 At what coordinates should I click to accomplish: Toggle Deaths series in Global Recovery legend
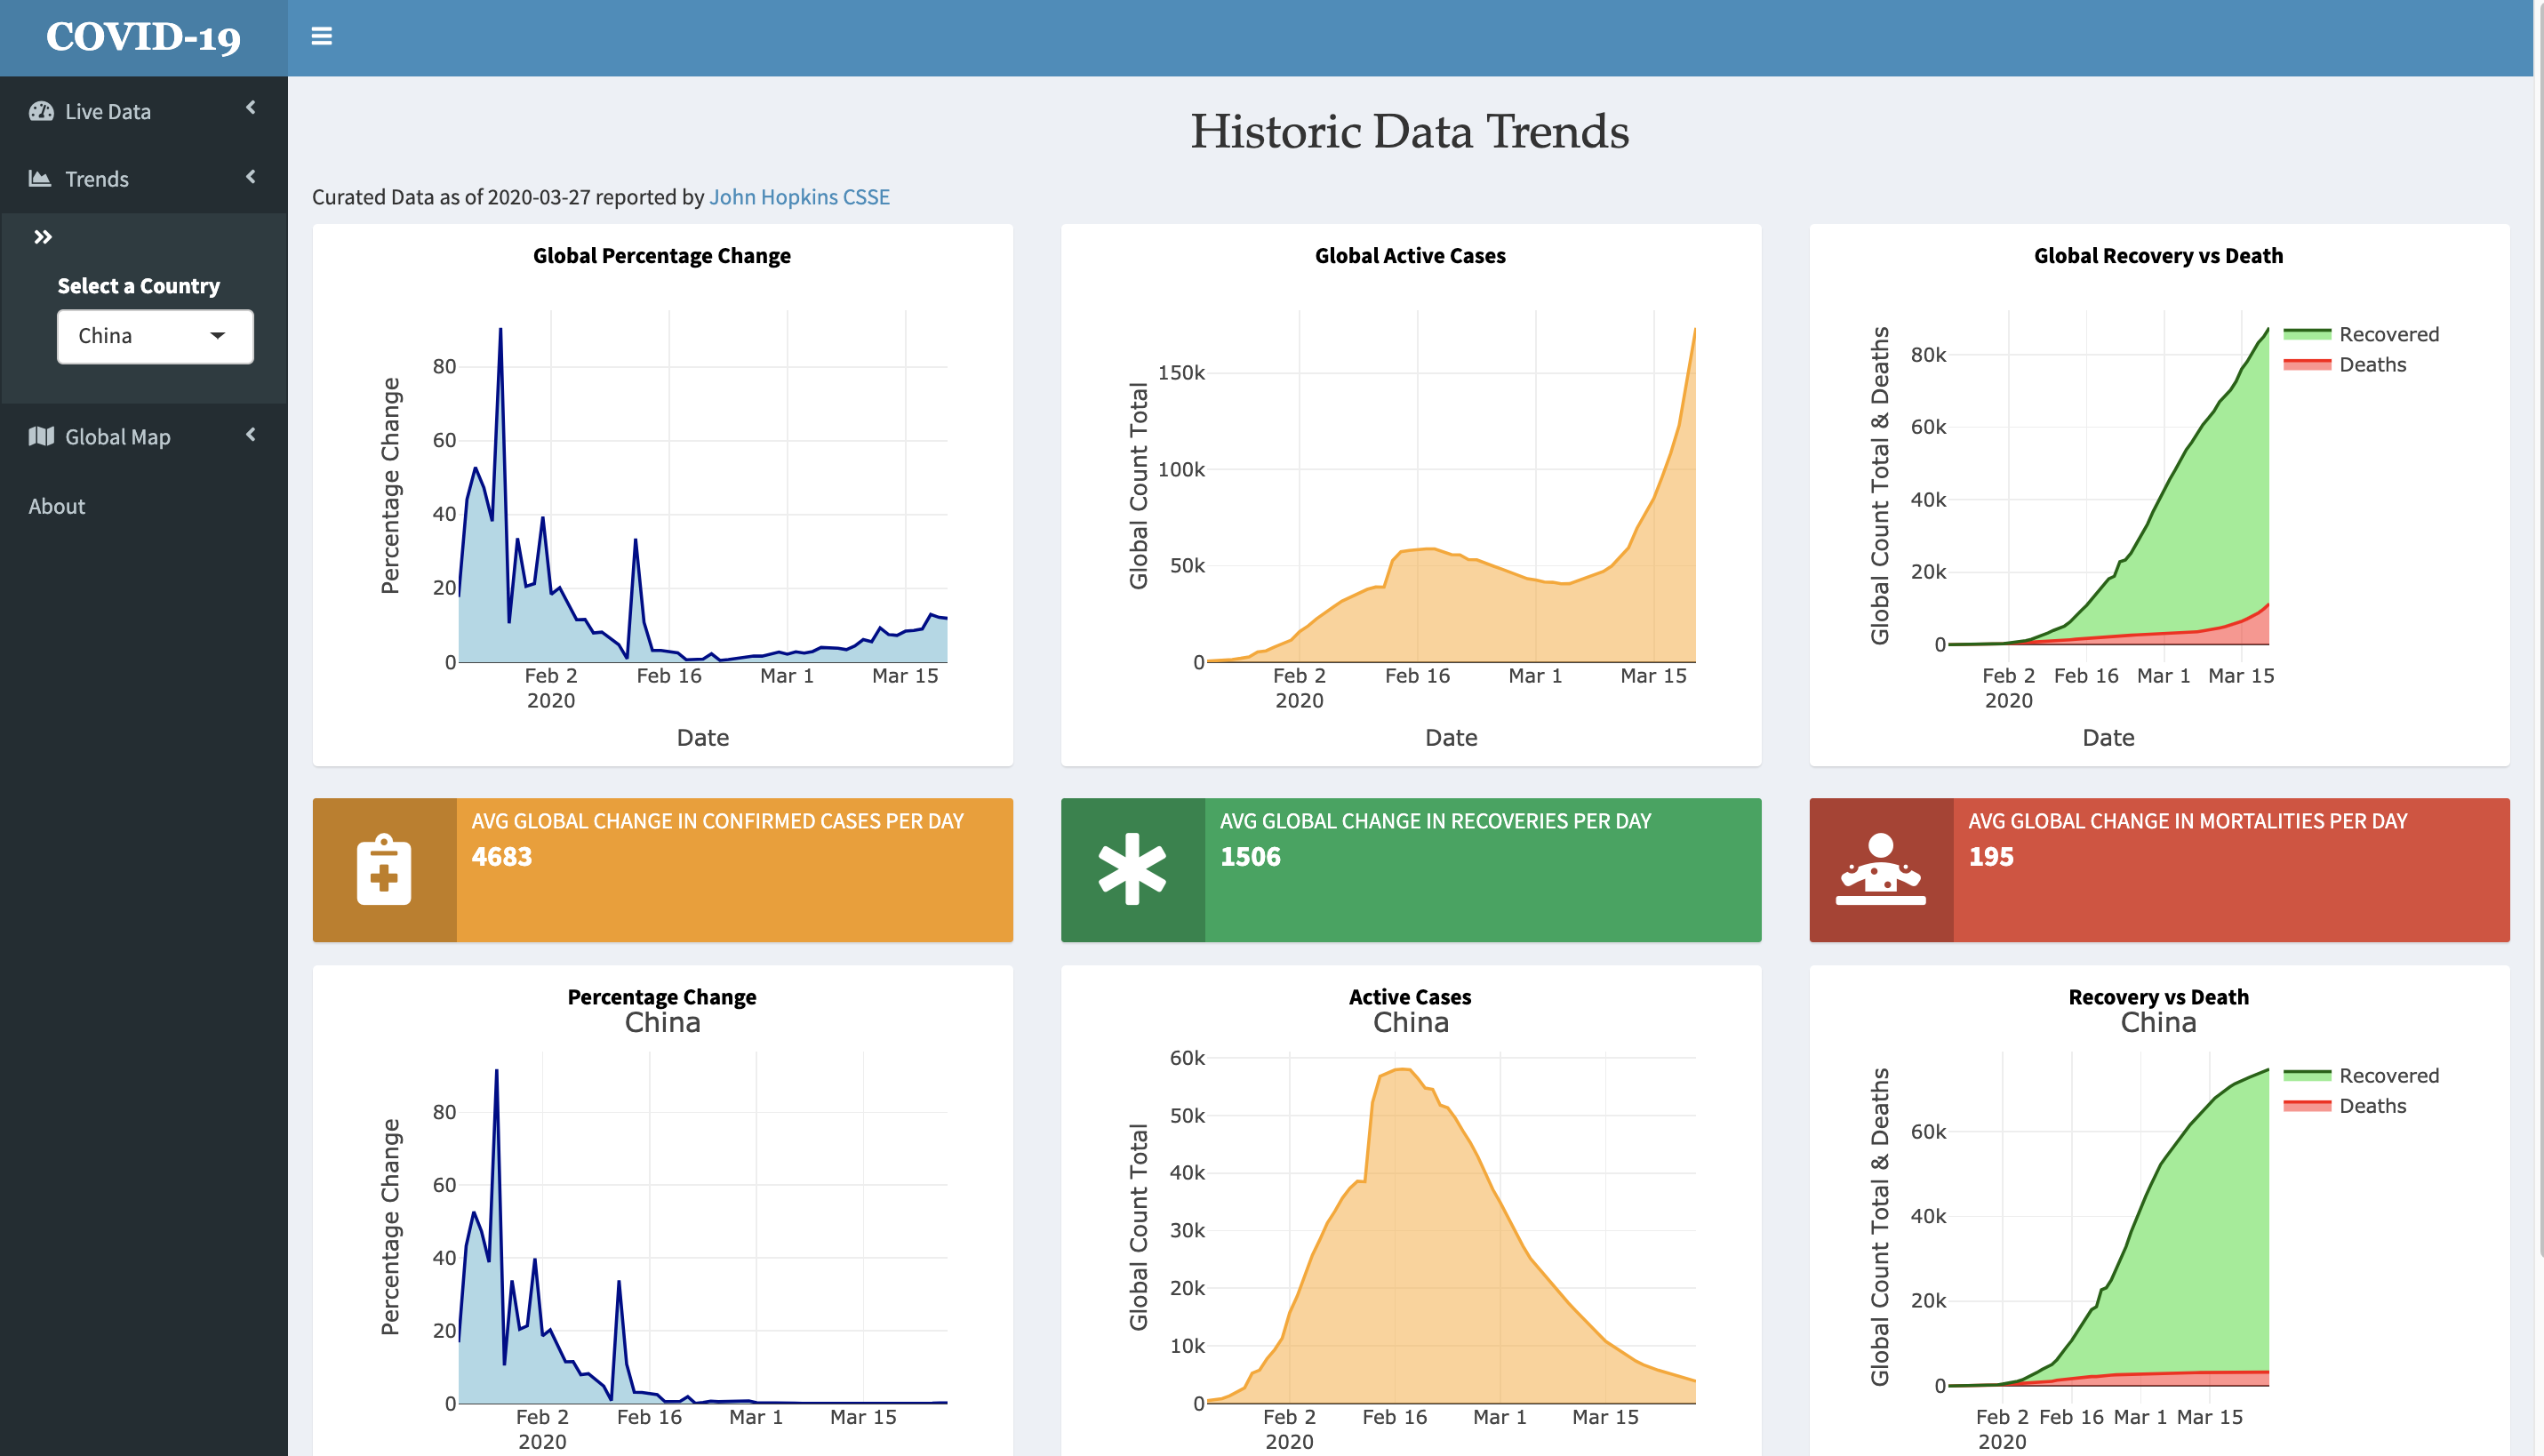[x=2345, y=365]
